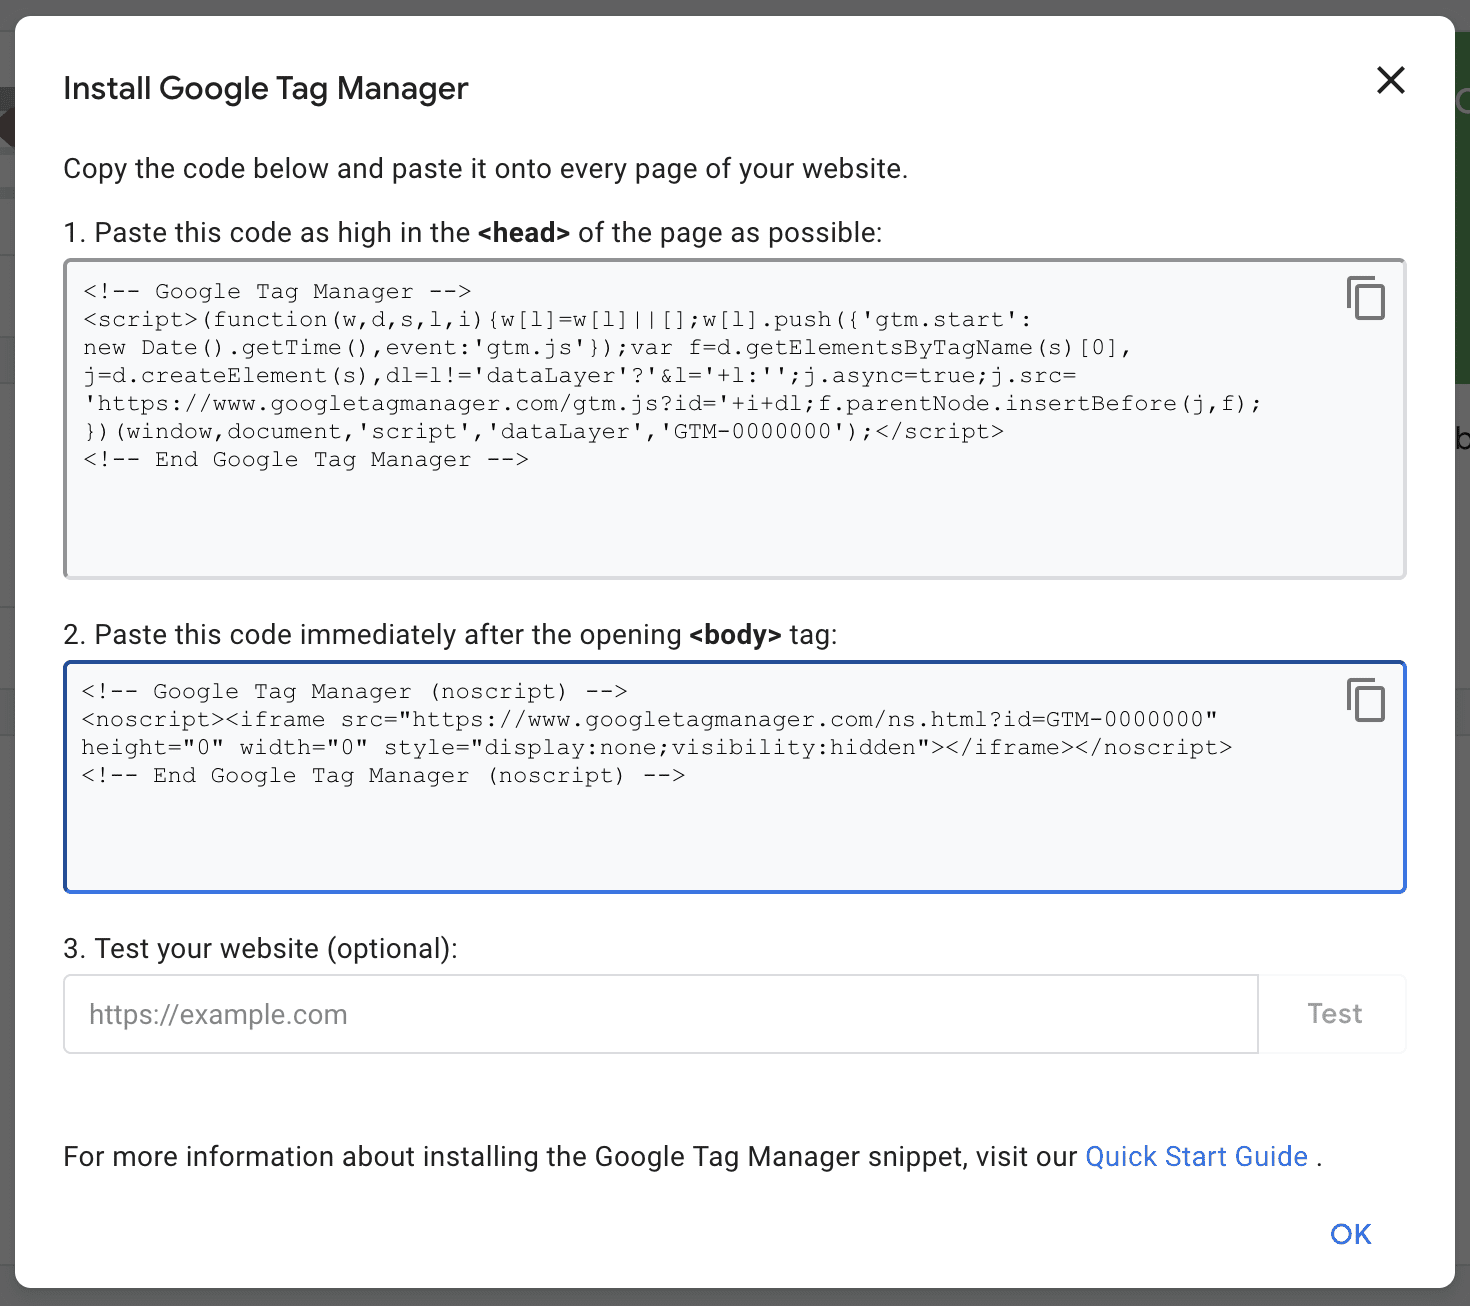1470x1306 pixels.
Task: Click the 'immediately after the opening <body>' instruction
Action: click(x=450, y=634)
